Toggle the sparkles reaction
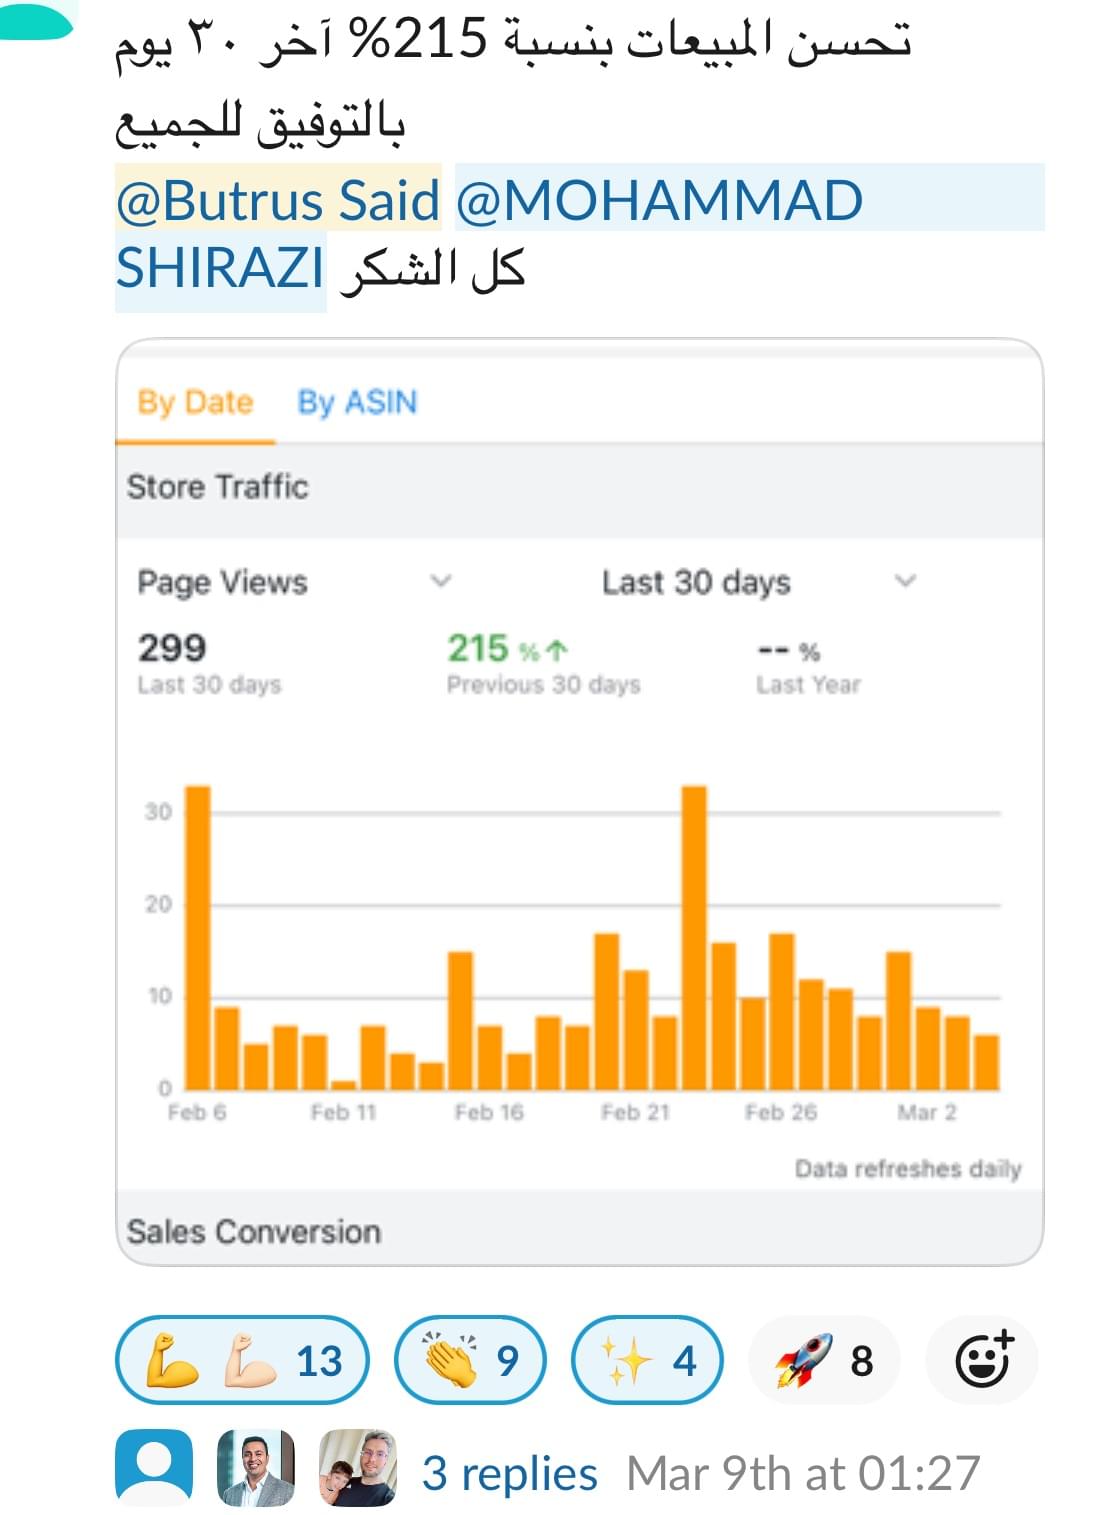 (x=647, y=1360)
